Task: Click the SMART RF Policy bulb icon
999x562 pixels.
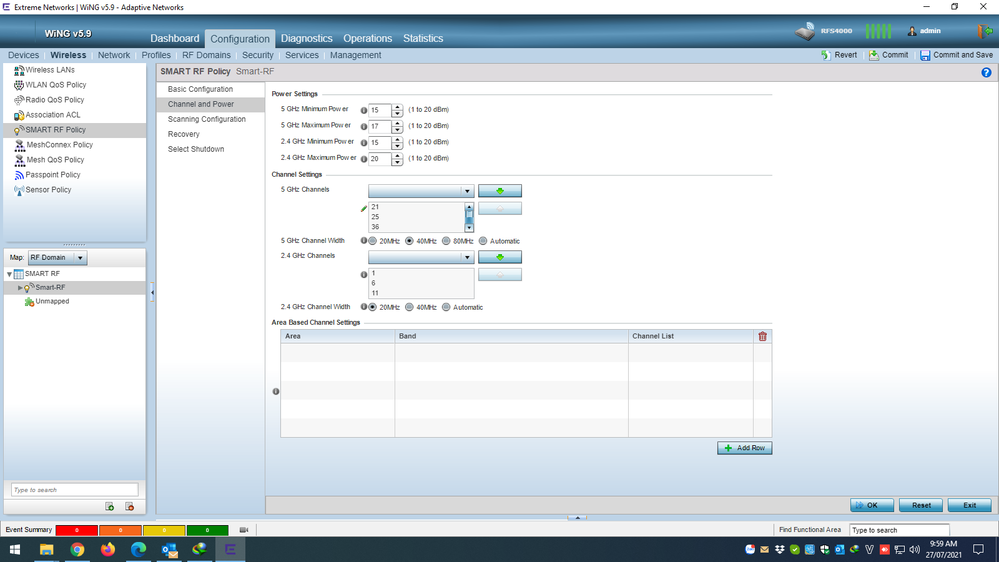Action: point(19,130)
